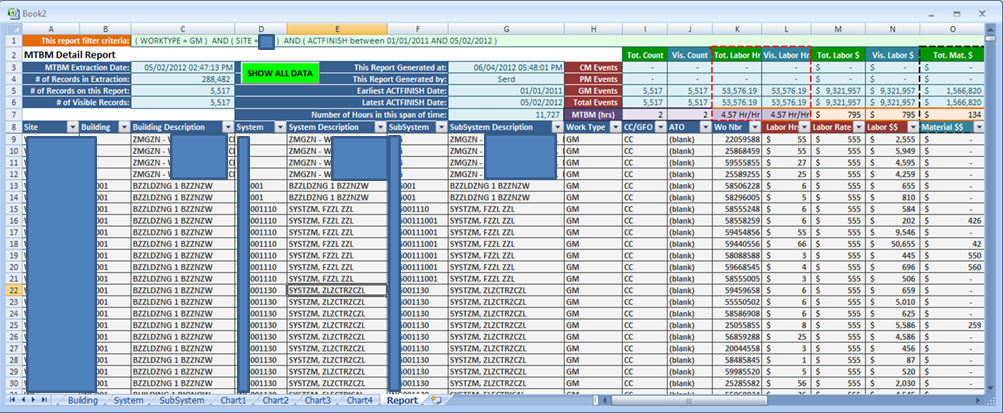Click the 'Serd' generated-by cell
This screenshot has height=413, width=1003.
(x=506, y=79)
